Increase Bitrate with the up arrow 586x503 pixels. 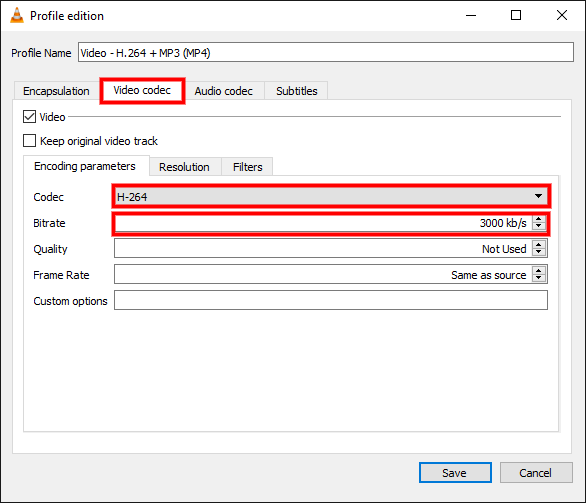pyautogui.click(x=539, y=219)
